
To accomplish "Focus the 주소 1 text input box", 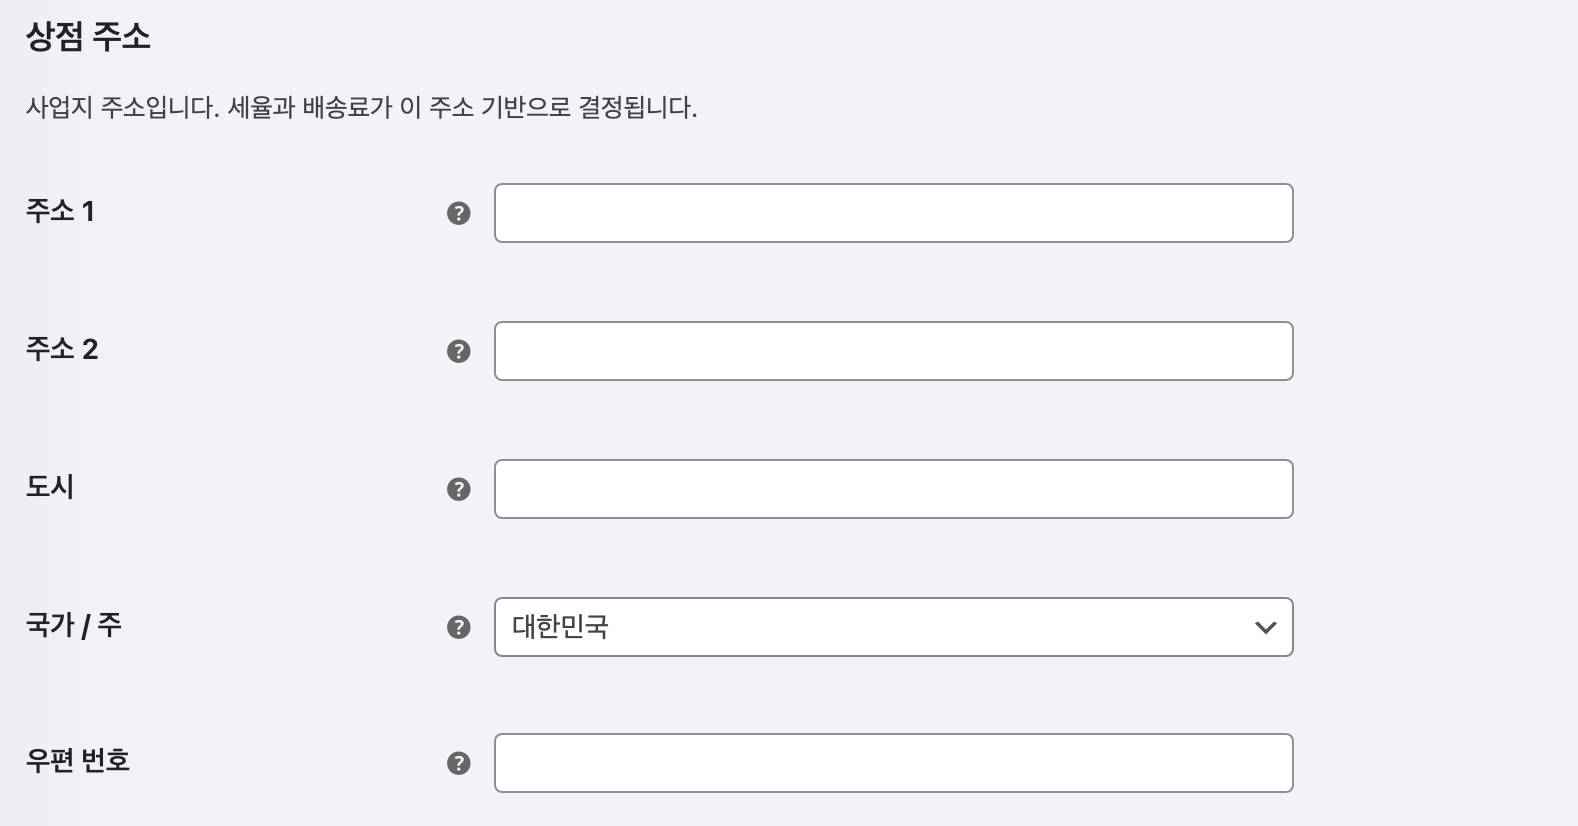I will [x=893, y=213].
